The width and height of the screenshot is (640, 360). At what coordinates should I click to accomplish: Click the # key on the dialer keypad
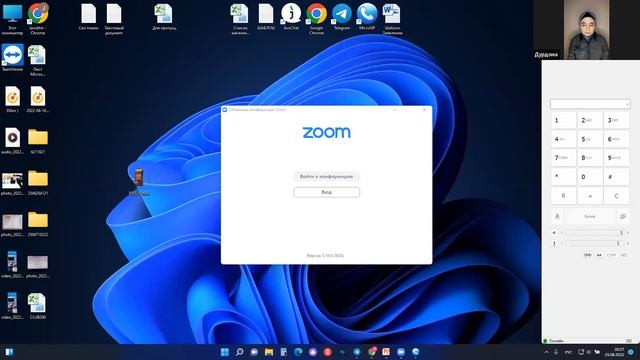tap(616, 177)
